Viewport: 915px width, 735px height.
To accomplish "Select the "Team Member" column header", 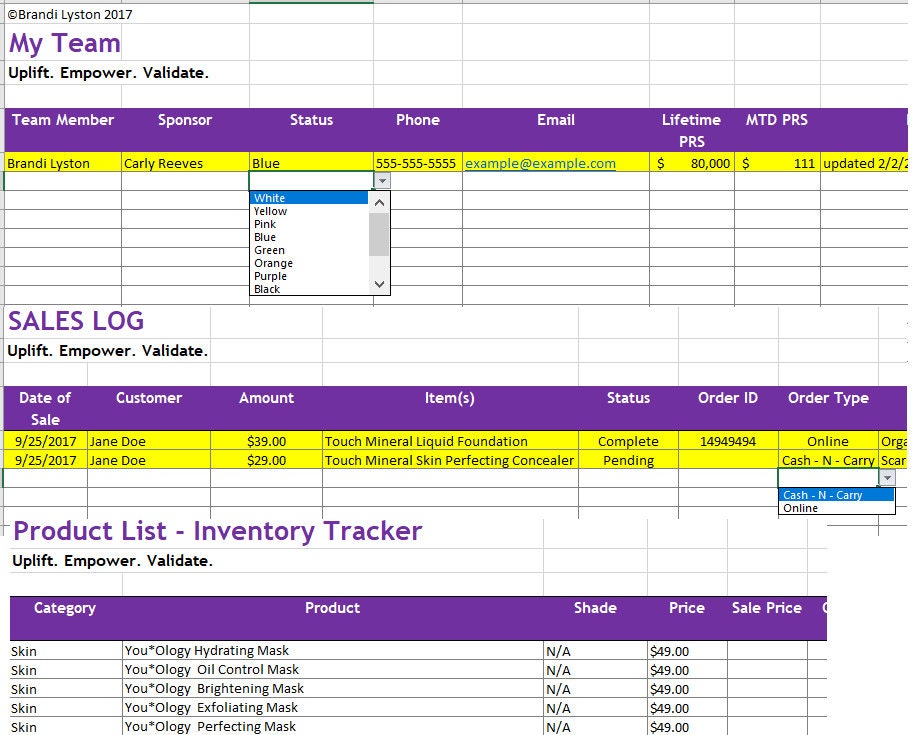I will 62,119.
